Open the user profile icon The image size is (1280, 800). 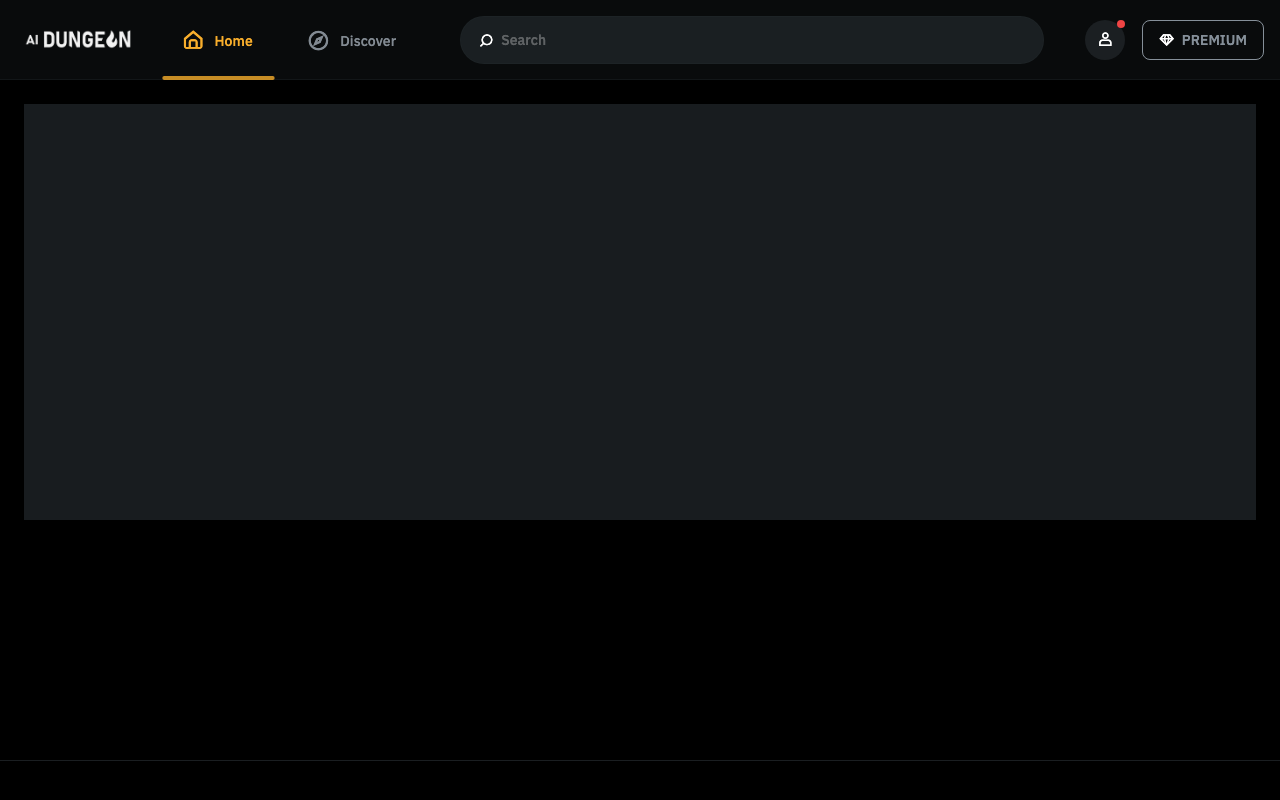pyautogui.click(x=1105, y=39)
